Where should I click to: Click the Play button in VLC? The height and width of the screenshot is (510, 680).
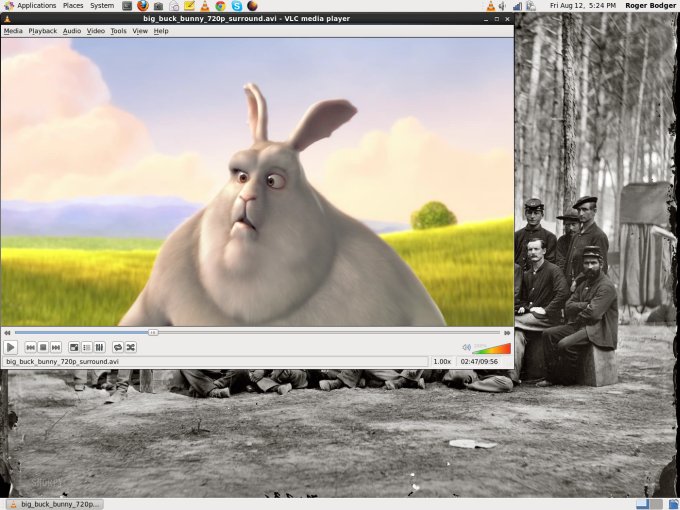10,347
